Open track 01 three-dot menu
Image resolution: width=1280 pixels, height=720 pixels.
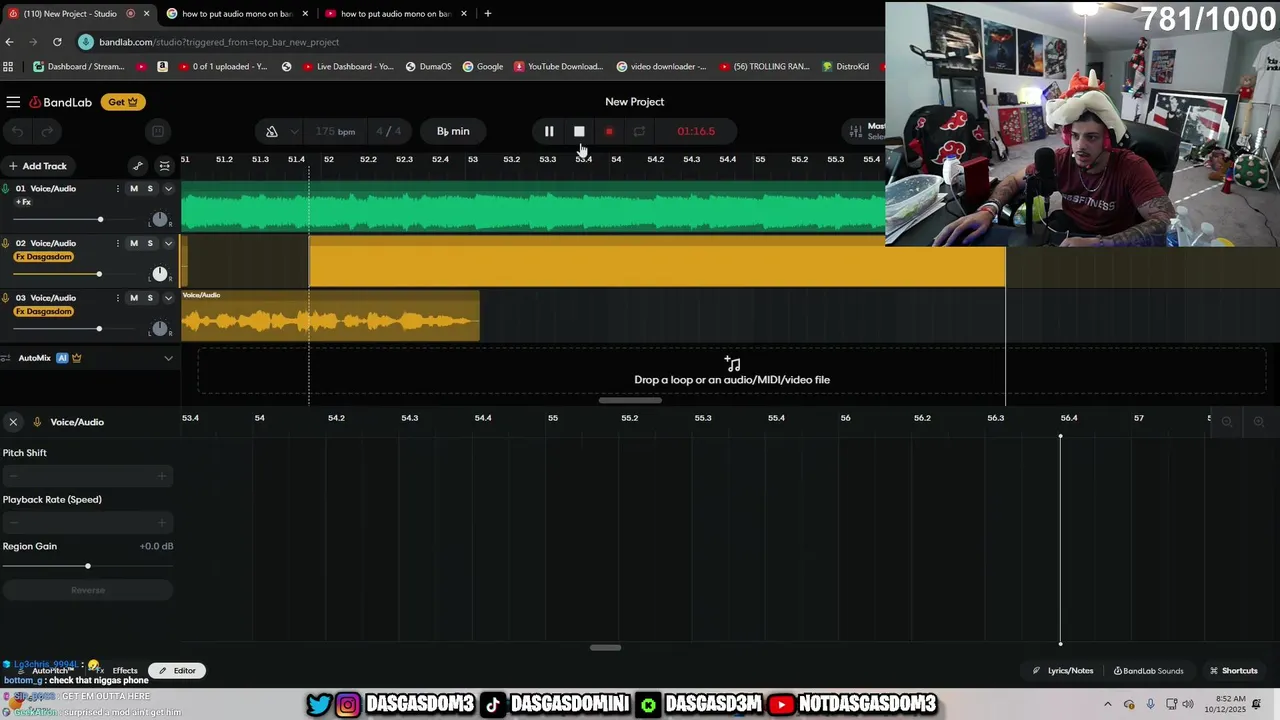[118, 189]
